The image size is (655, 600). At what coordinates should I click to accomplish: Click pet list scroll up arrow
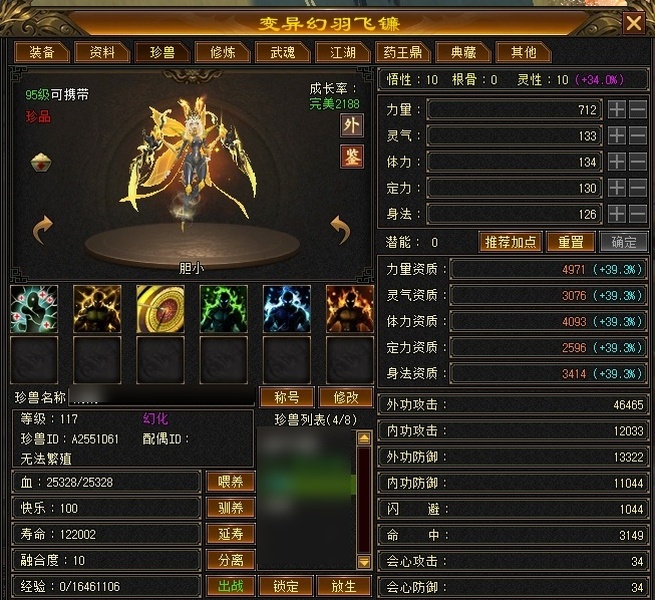(x=364, y=438)
